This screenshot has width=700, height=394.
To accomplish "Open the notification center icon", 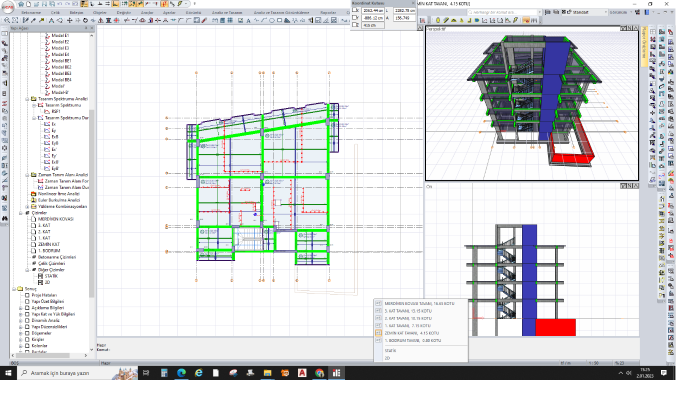I will 664,373.
